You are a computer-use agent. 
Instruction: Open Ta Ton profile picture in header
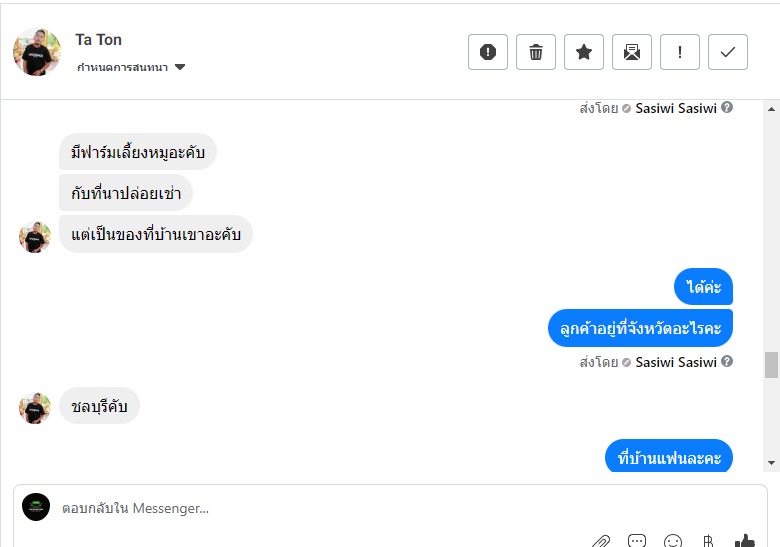[37, 52]
